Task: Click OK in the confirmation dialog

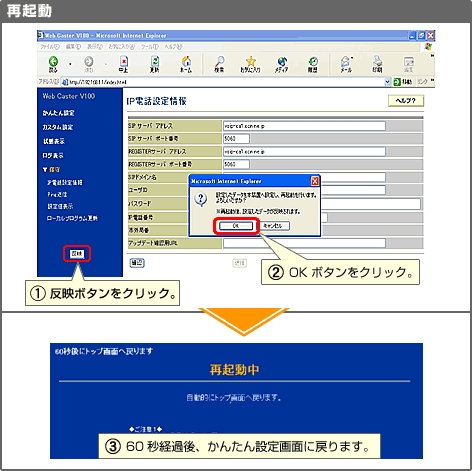Action: coord(236,226)
